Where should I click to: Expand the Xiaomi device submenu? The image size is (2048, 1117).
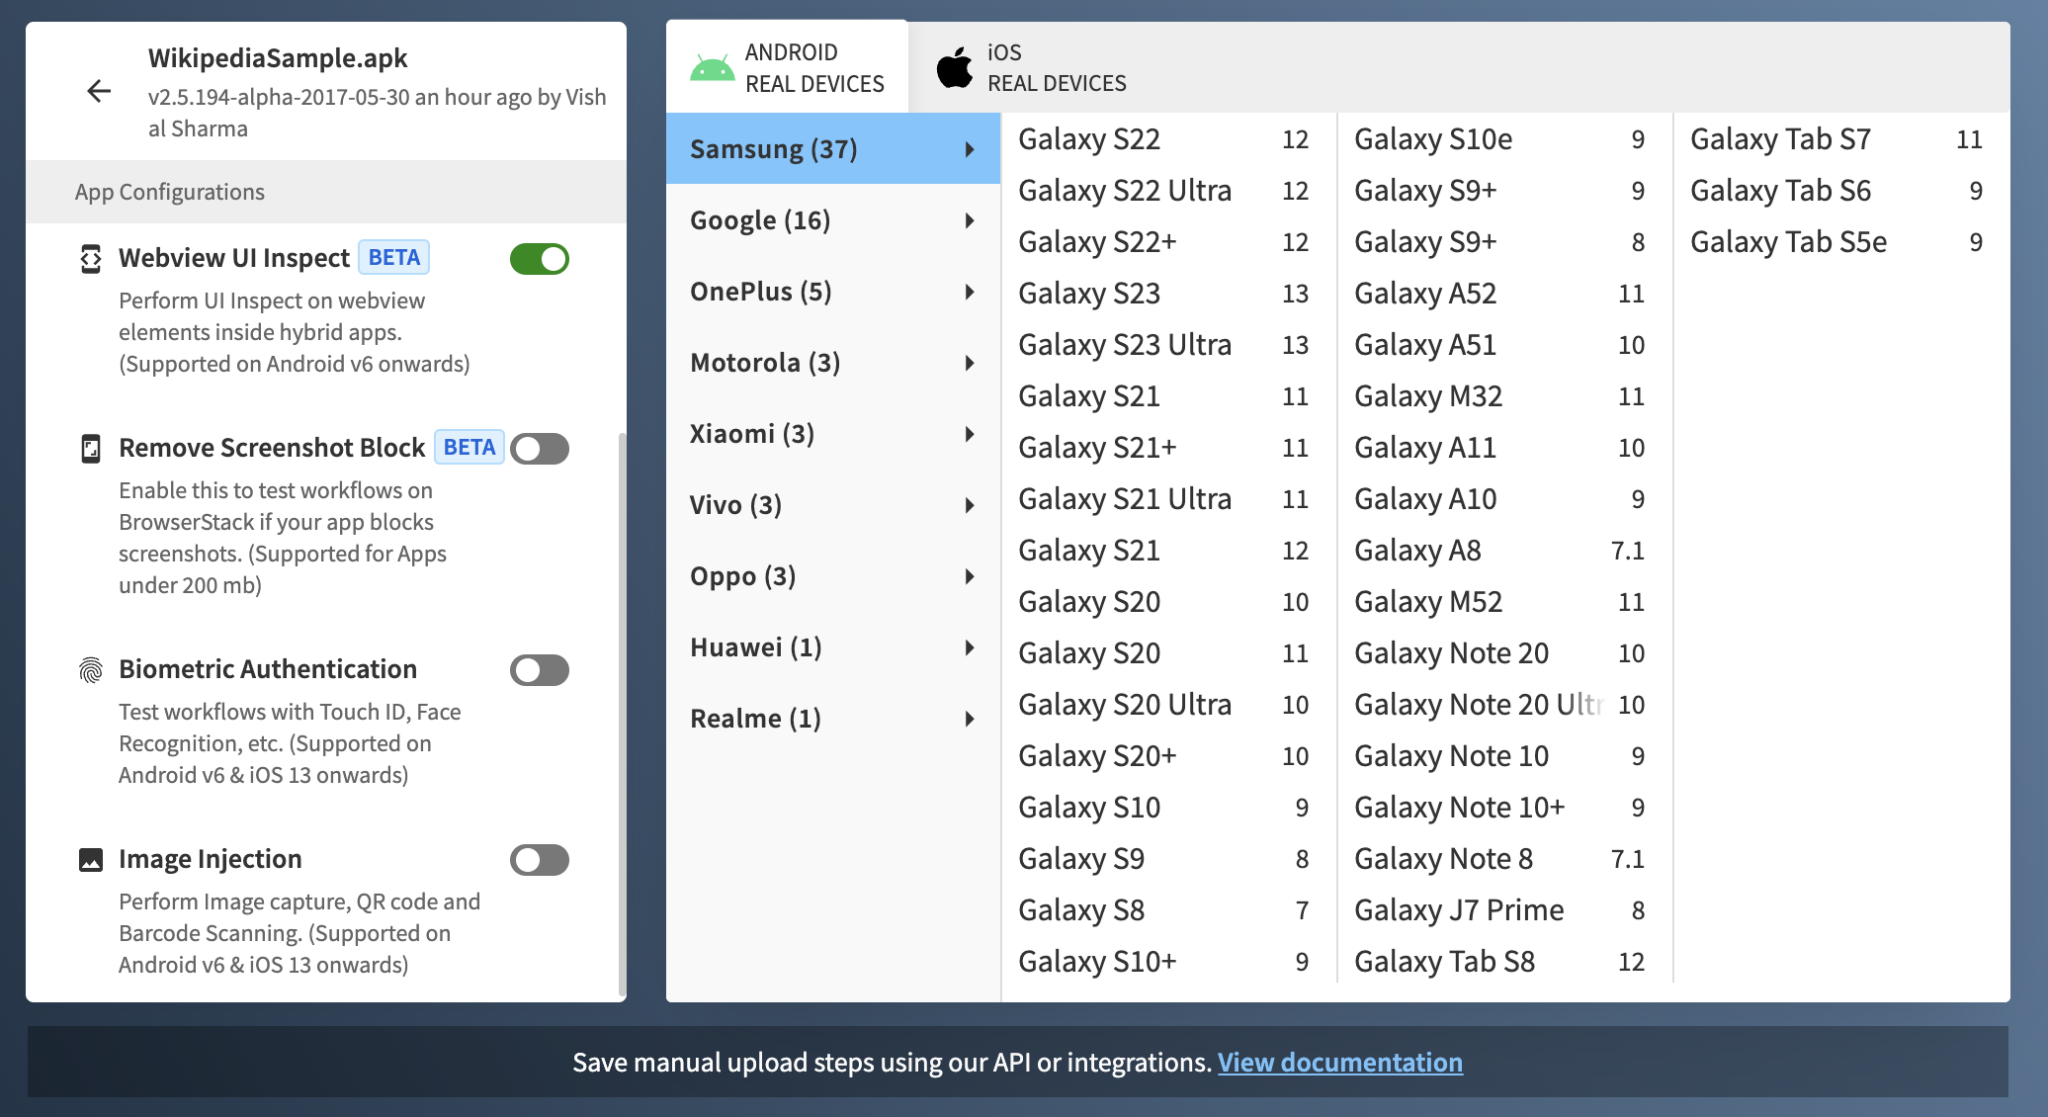click(x=751, y=433)
